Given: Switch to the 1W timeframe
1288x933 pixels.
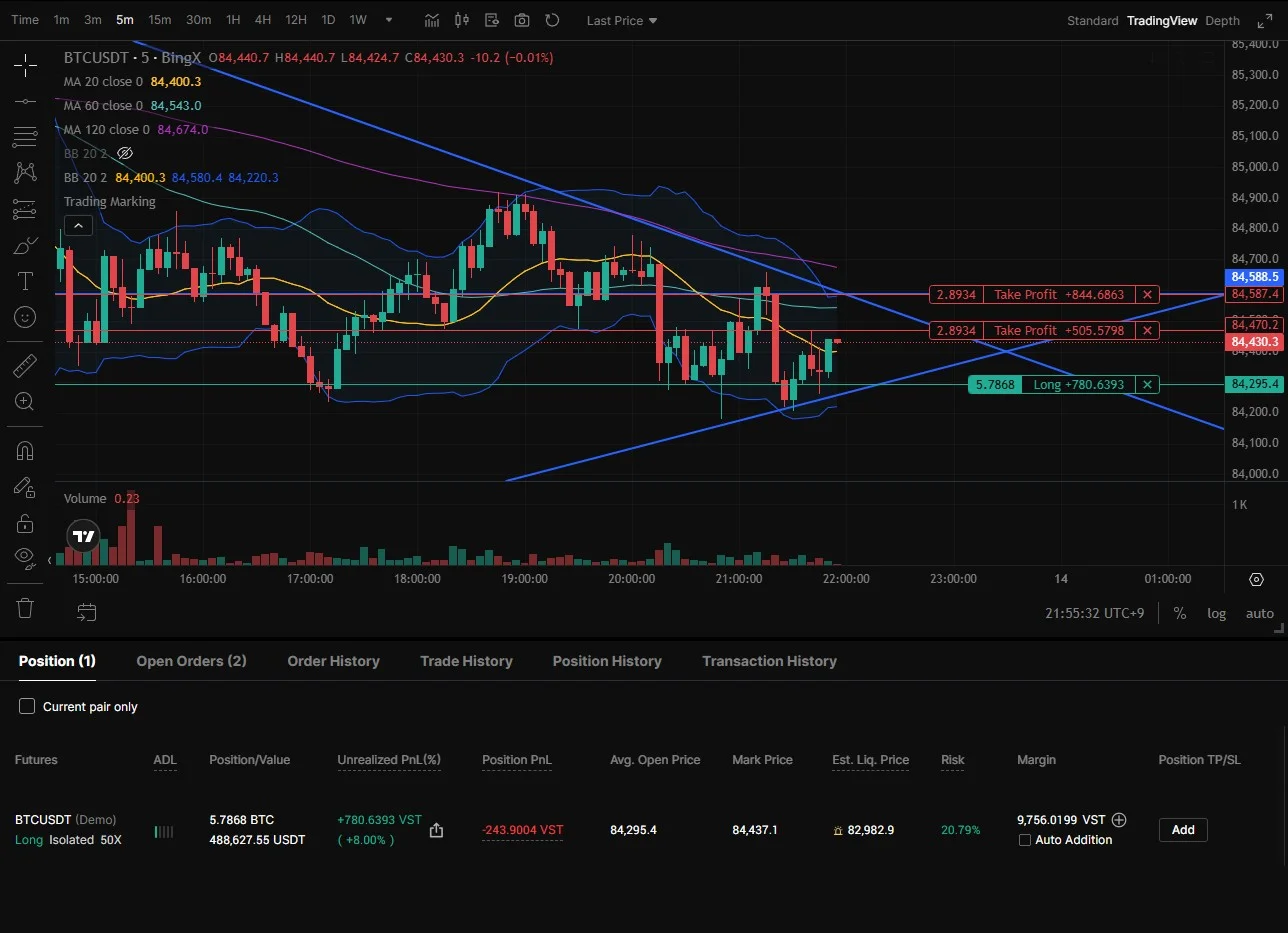Looking at the screenshot, I should pos(358,20).
